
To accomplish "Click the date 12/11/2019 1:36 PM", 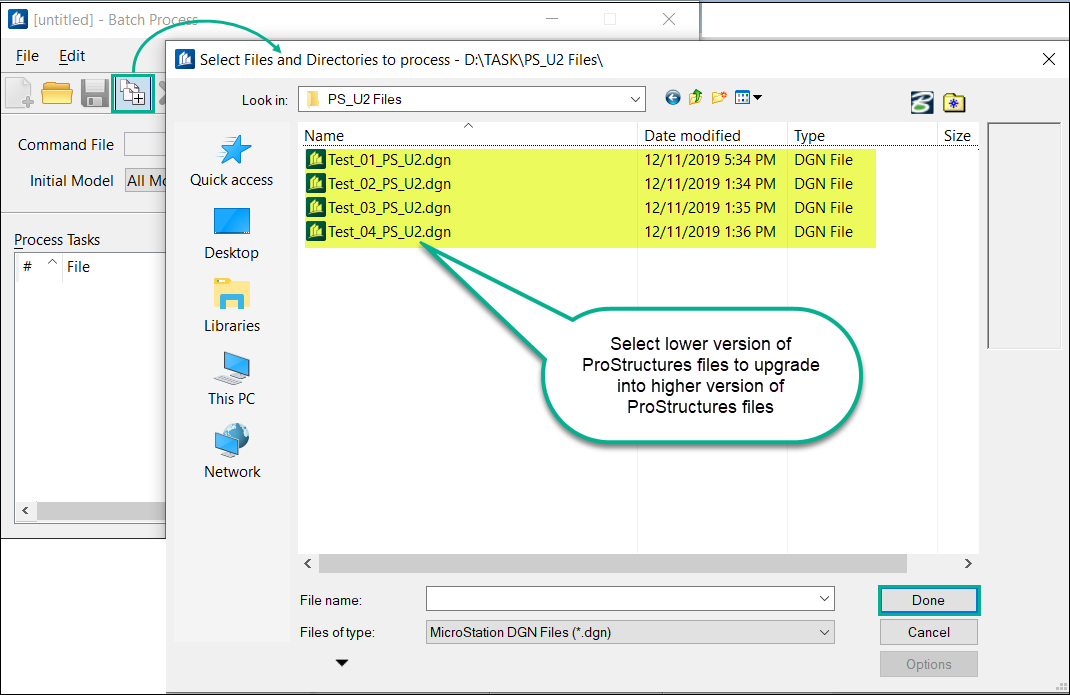I will pos(710,231).
